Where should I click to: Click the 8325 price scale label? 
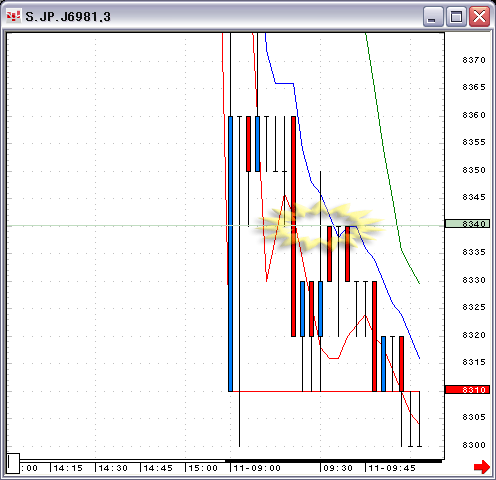474,307
